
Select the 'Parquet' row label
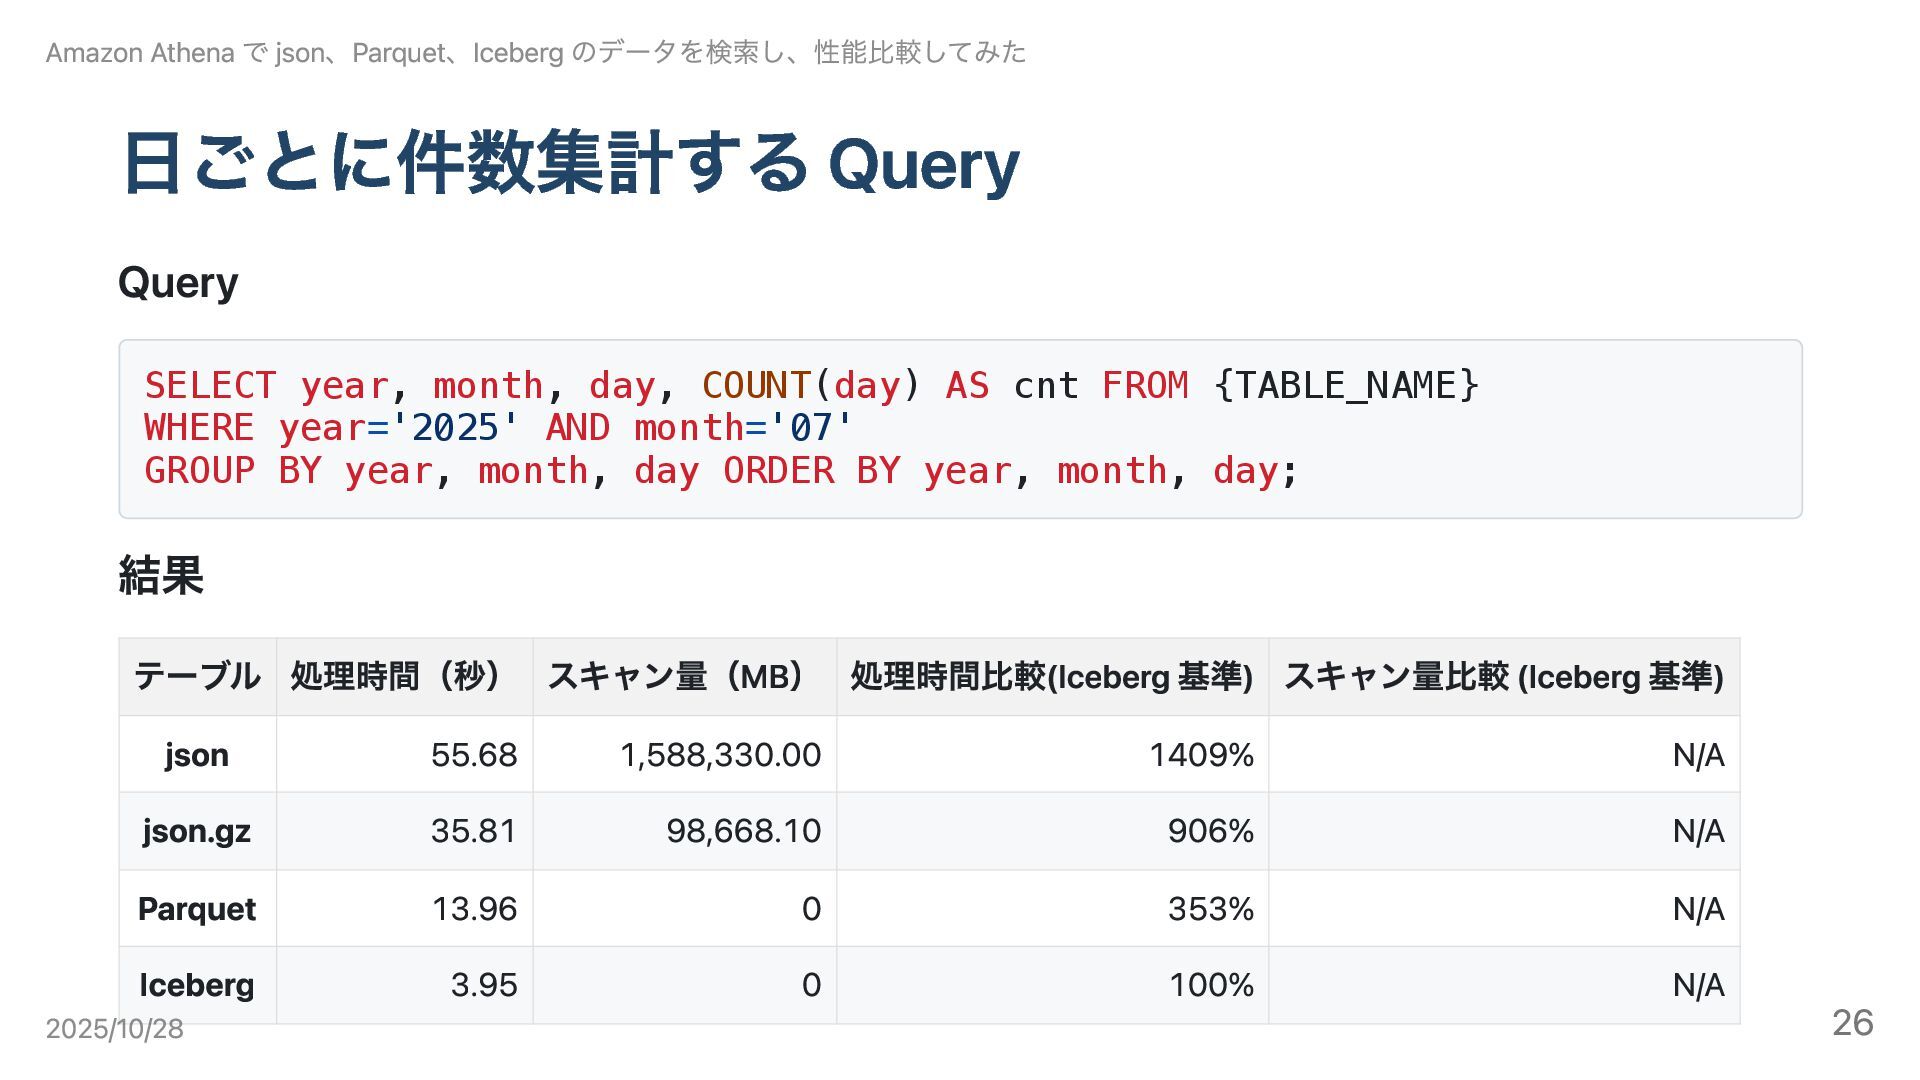197,909
